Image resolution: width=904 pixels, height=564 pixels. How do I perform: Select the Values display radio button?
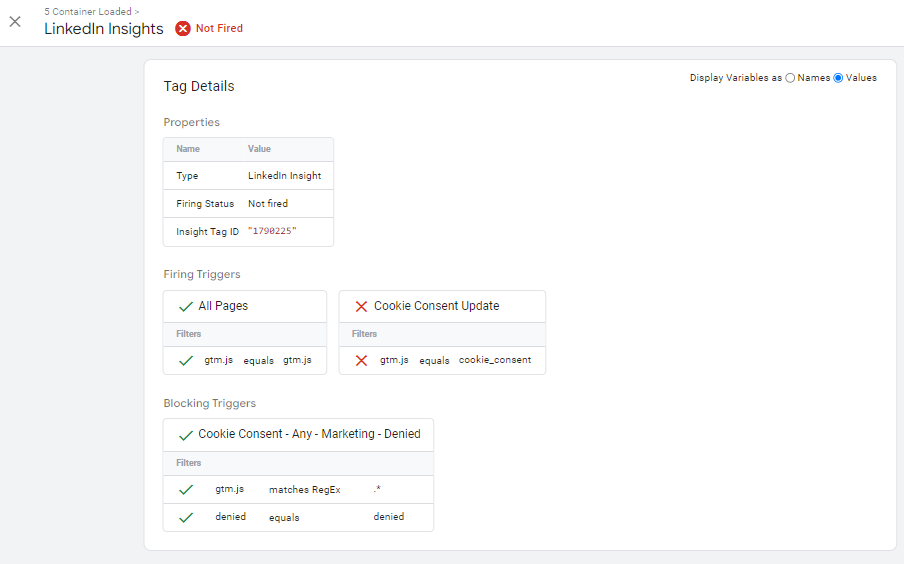(x=838, y=78)
